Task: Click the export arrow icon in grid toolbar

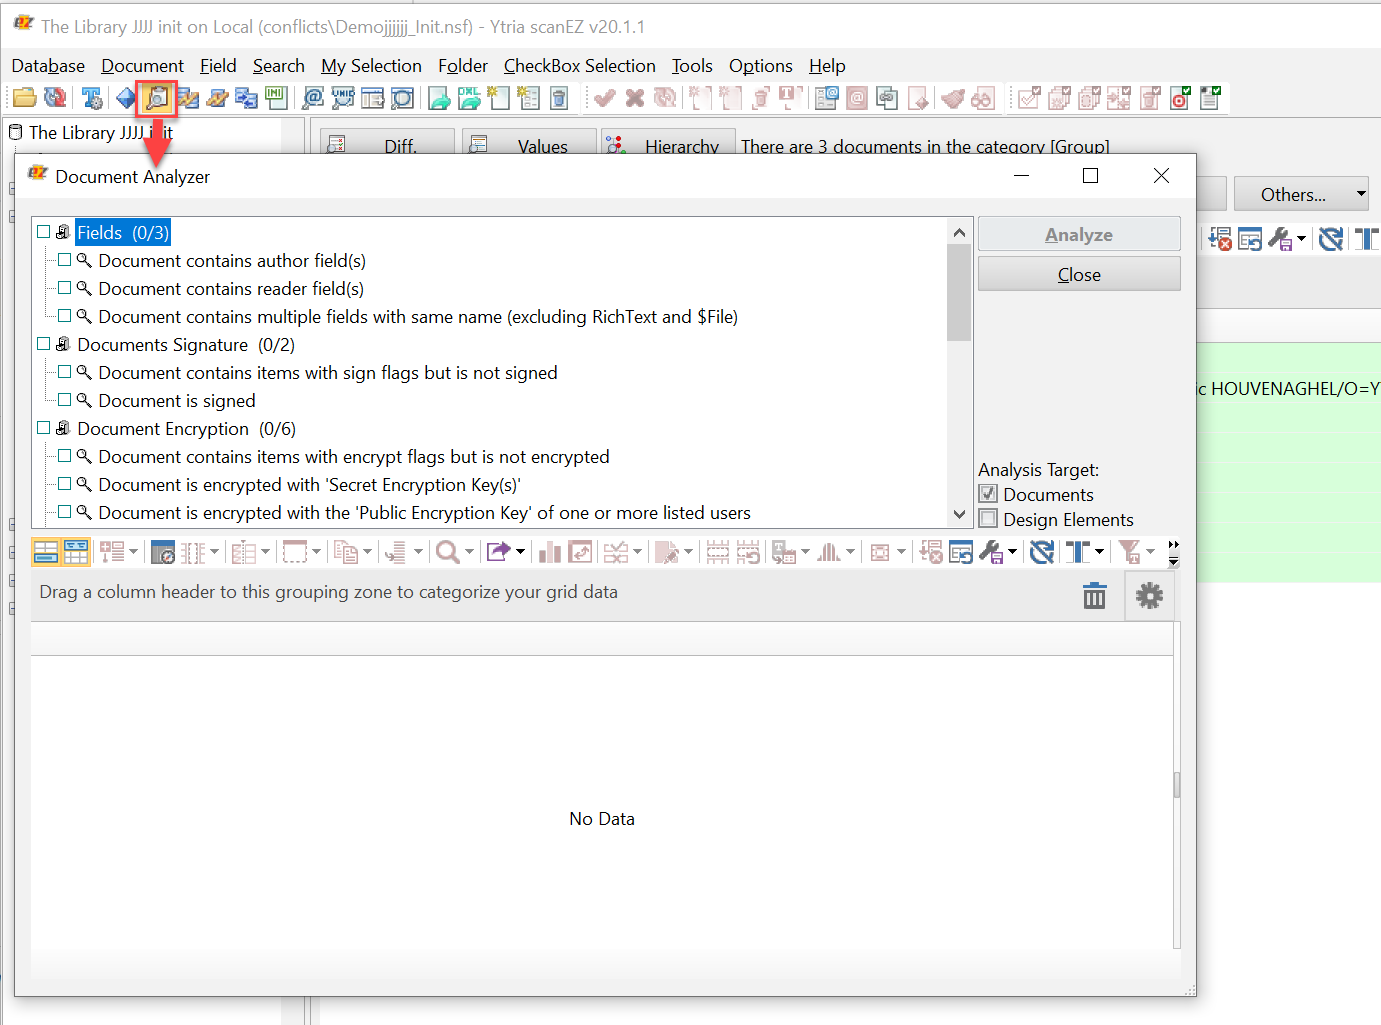Action: [498, 552]
